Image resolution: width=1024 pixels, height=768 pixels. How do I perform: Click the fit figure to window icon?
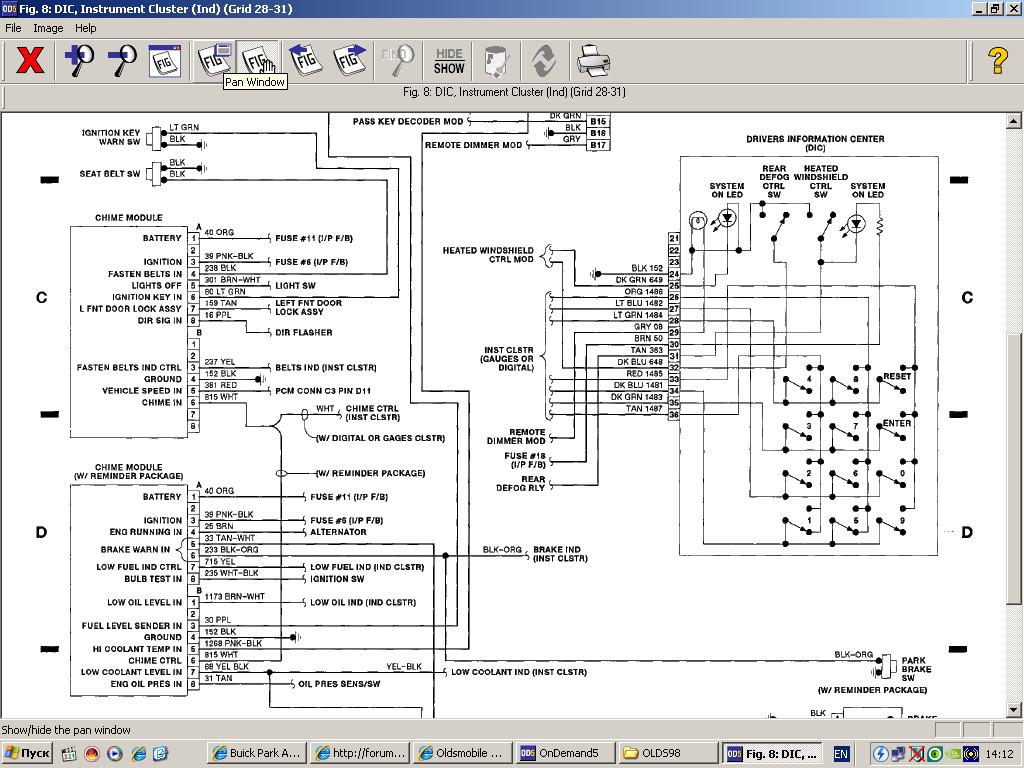click(x=165, y=61)
